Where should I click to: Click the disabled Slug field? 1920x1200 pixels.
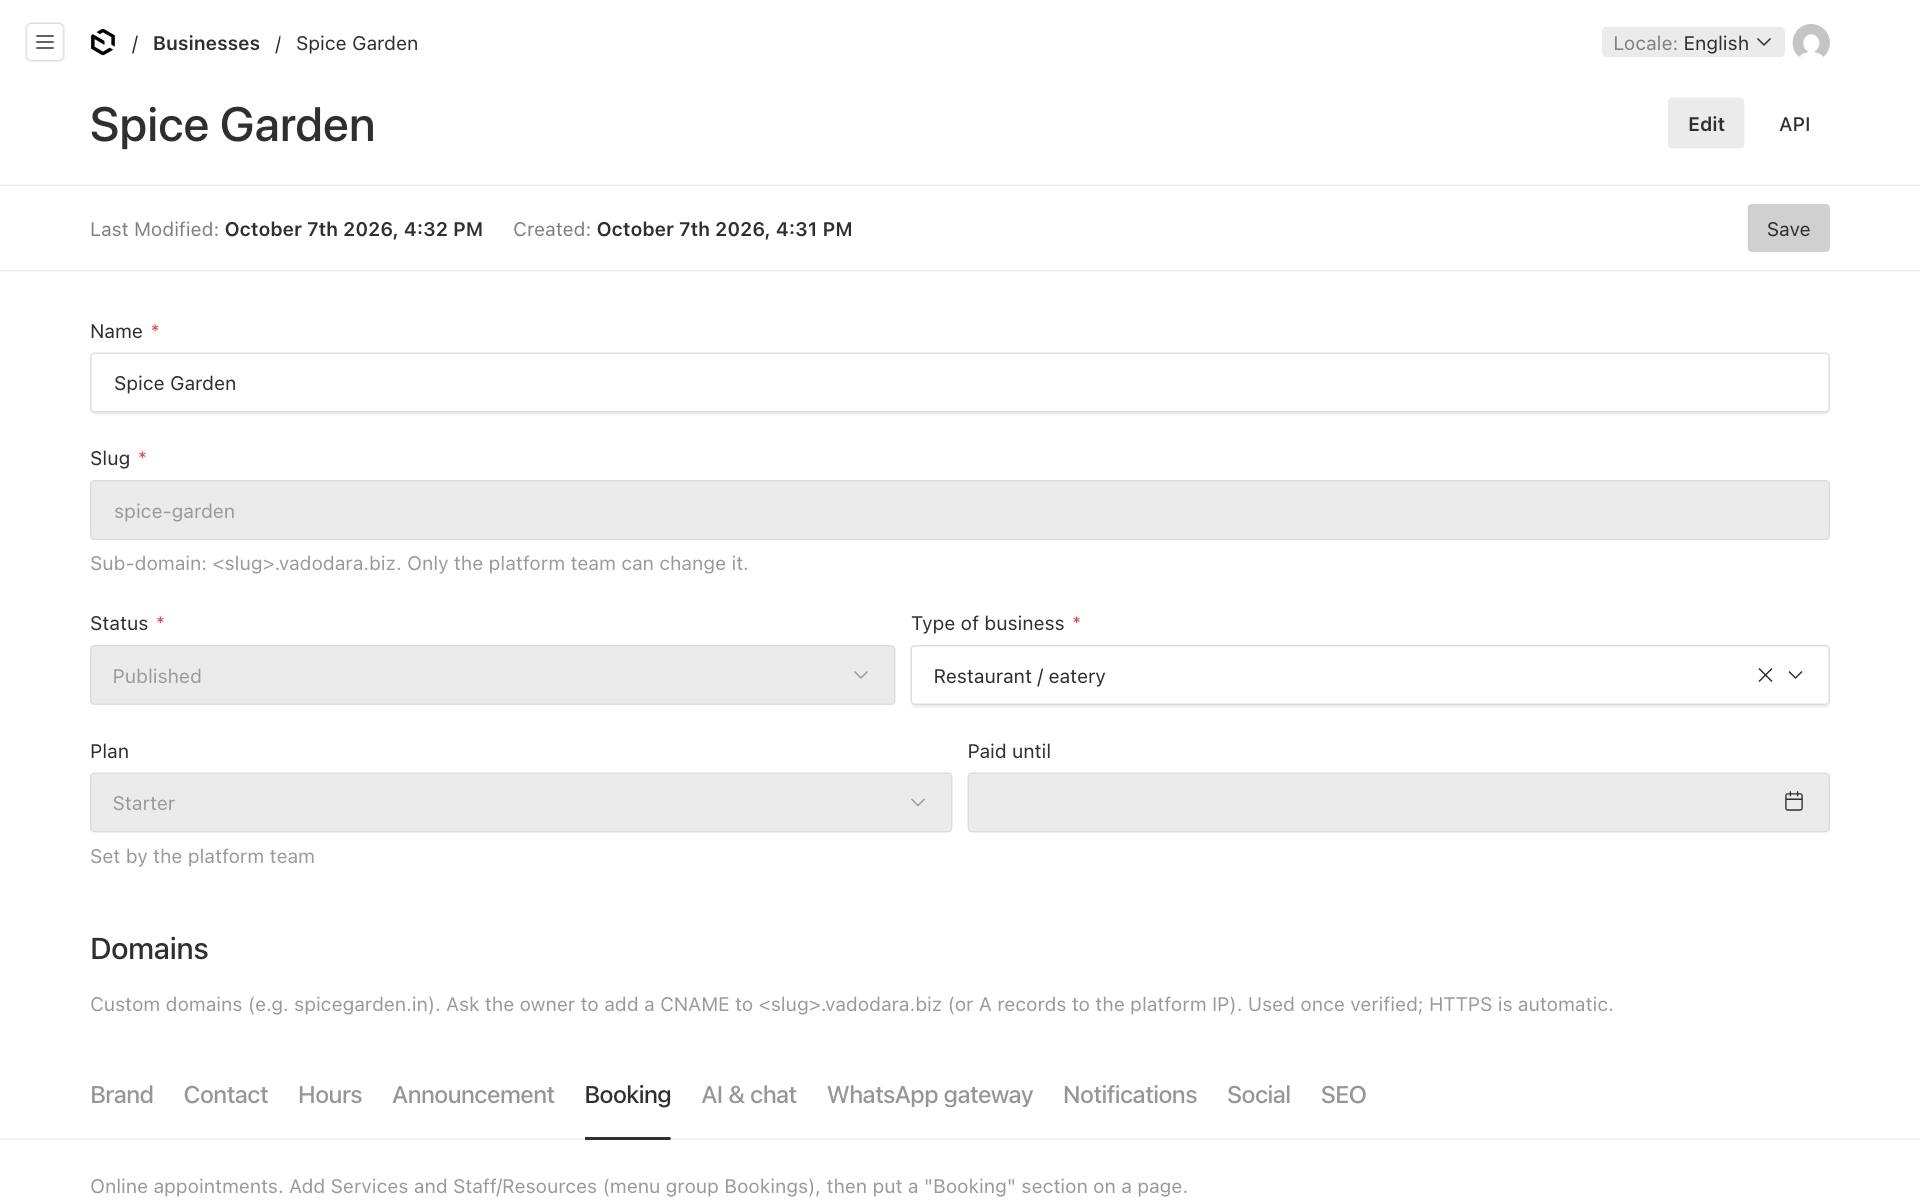coord(960,510)
